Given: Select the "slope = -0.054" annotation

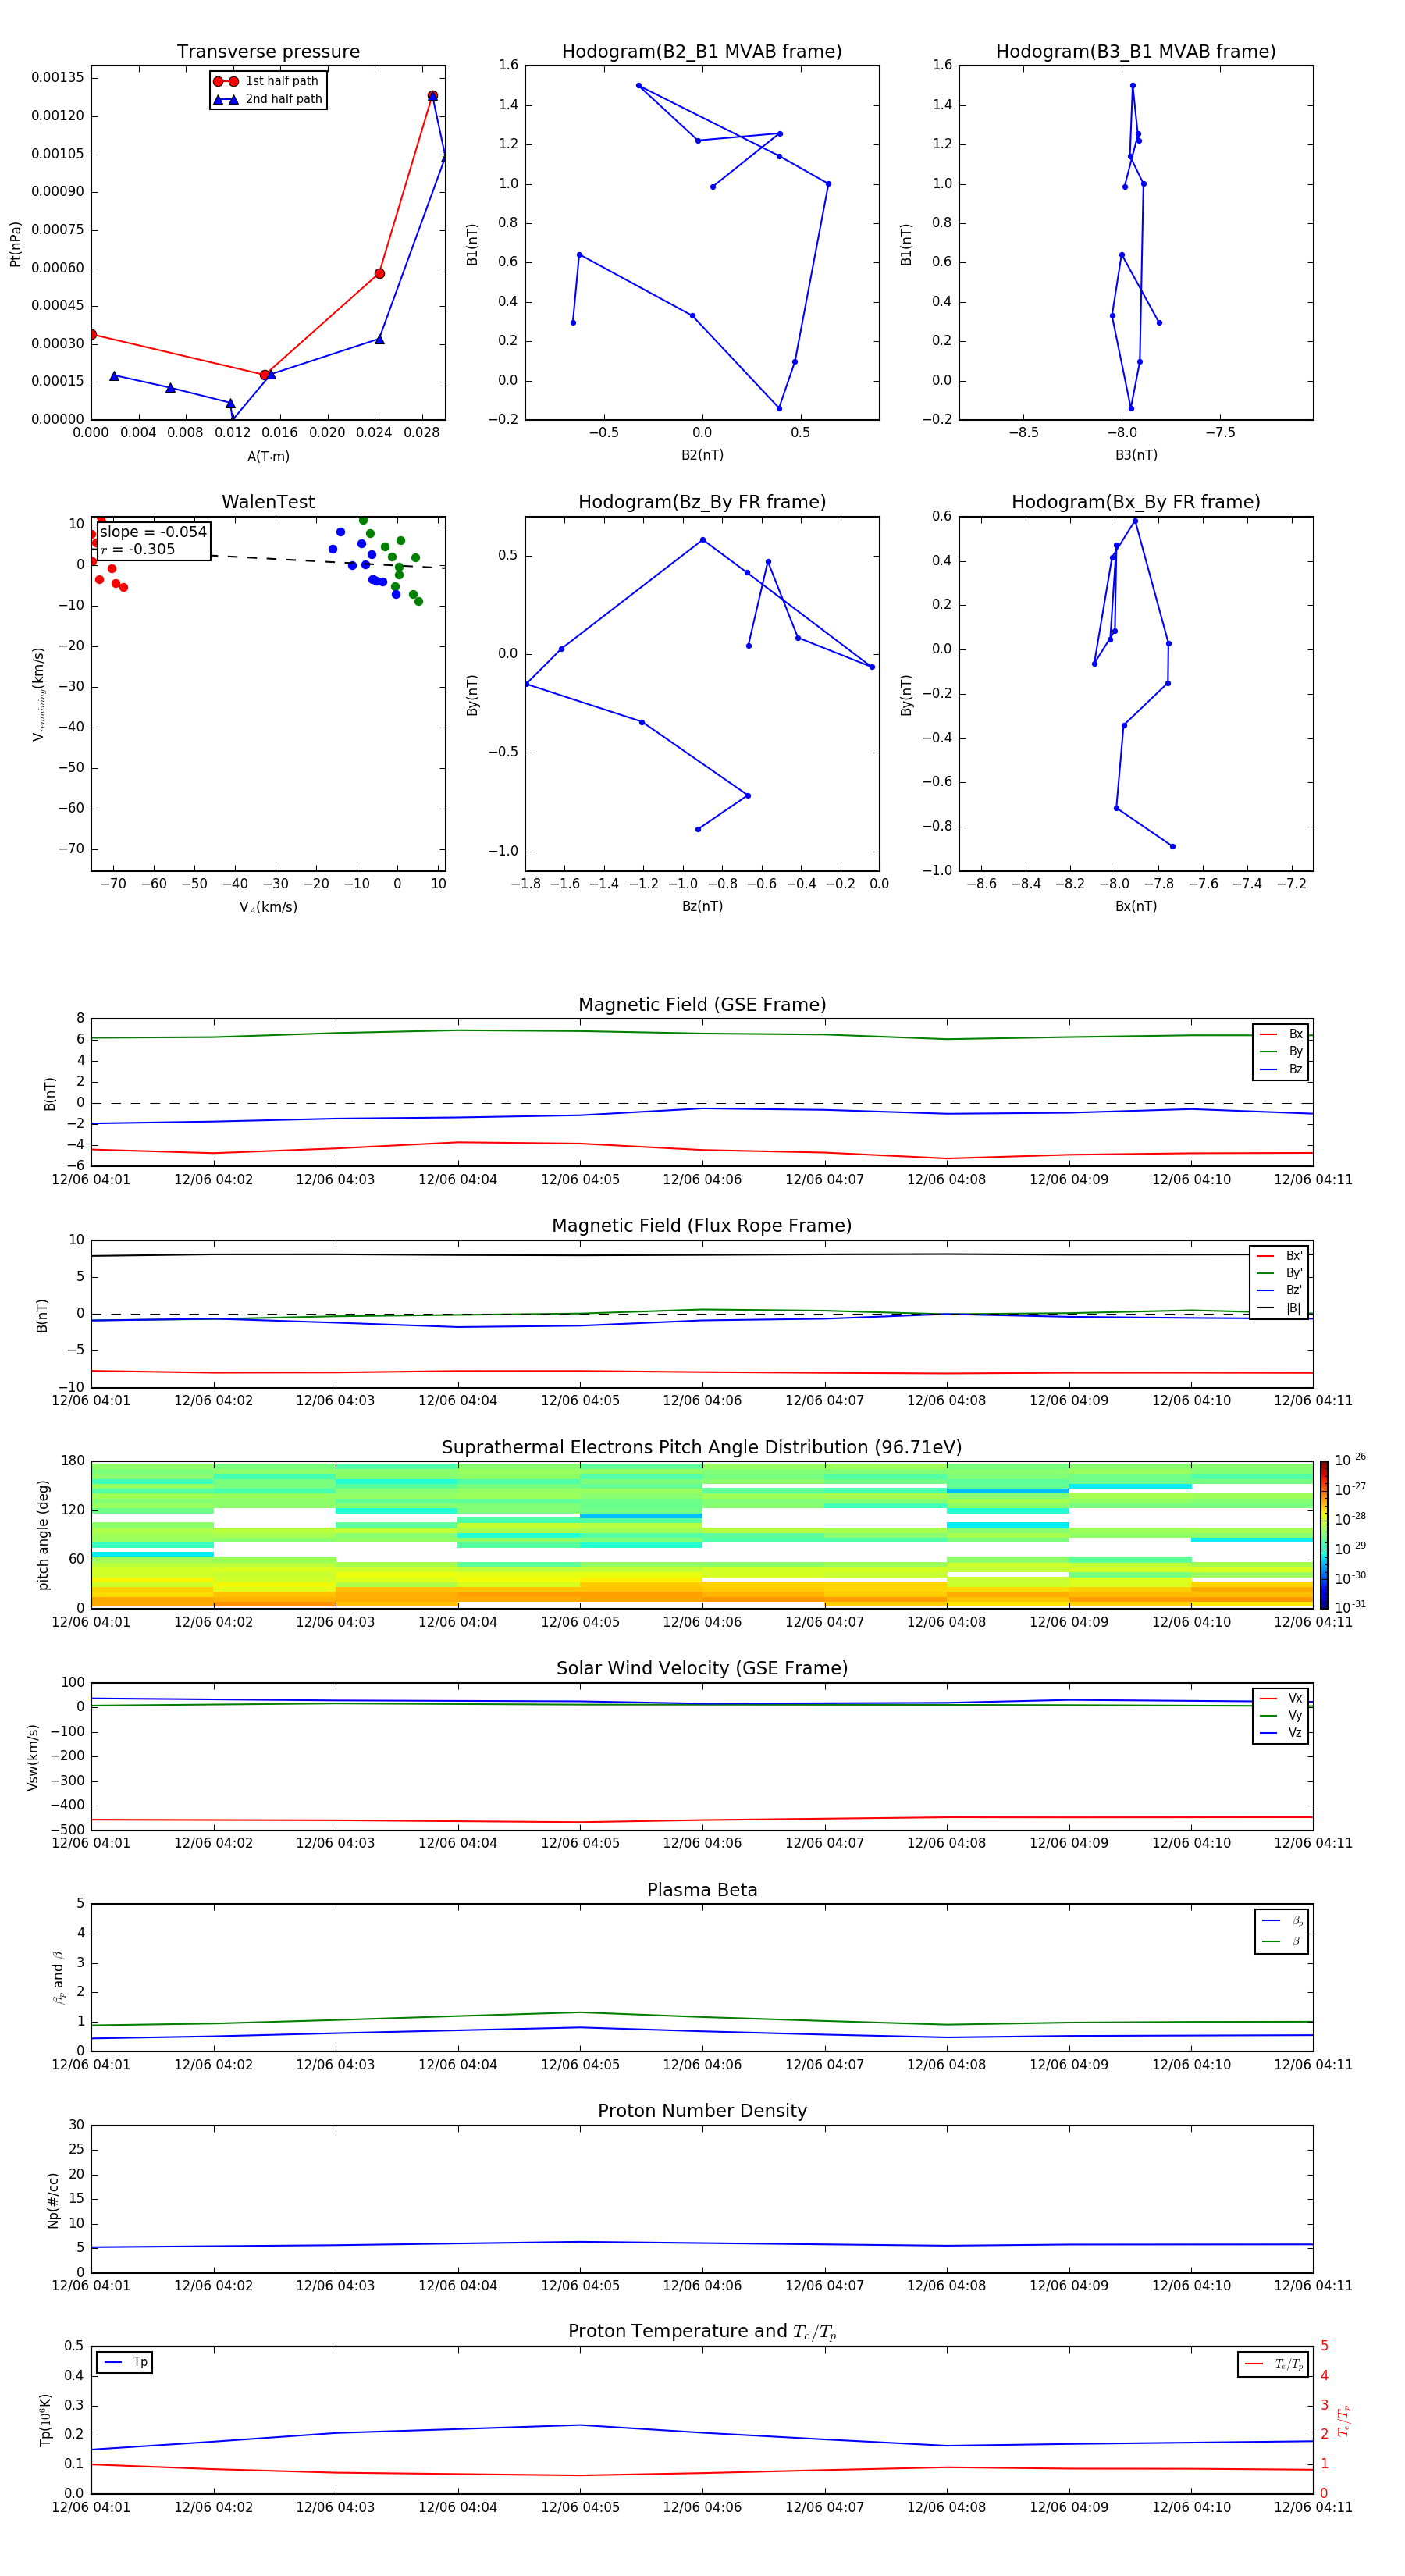Looking at the screenshot, I should tap(153, 532).
